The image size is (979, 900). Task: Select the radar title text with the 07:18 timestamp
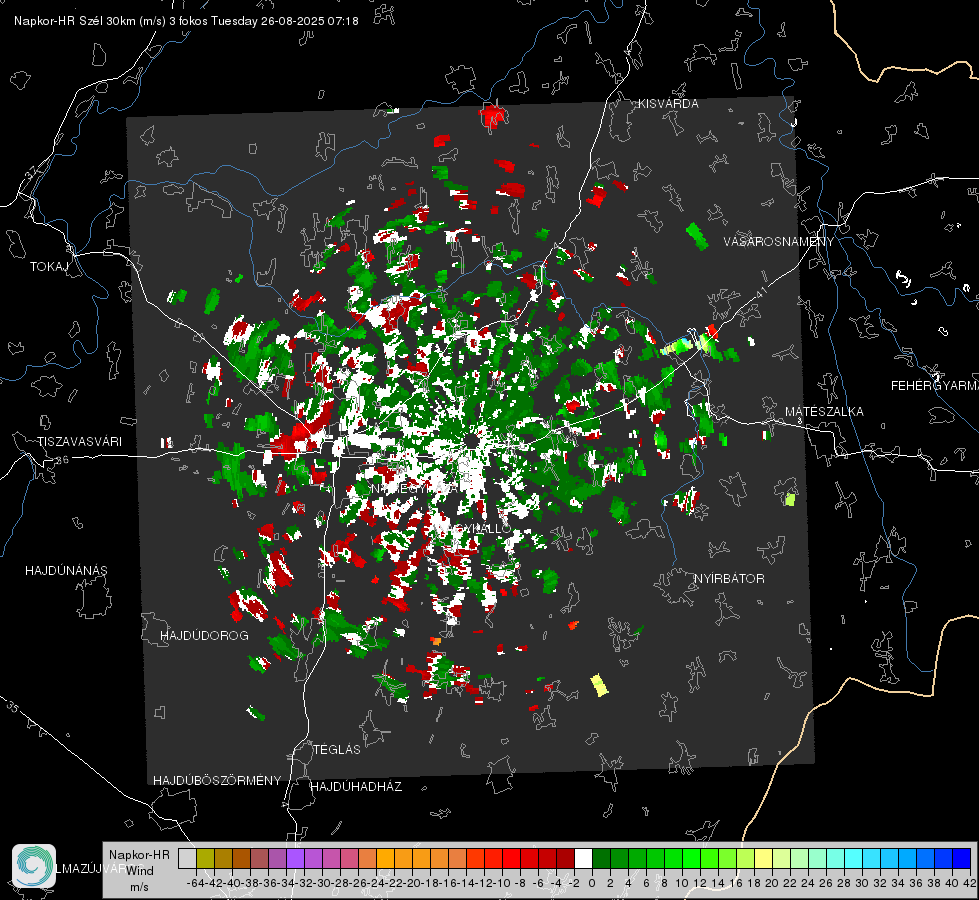[186, 21]
